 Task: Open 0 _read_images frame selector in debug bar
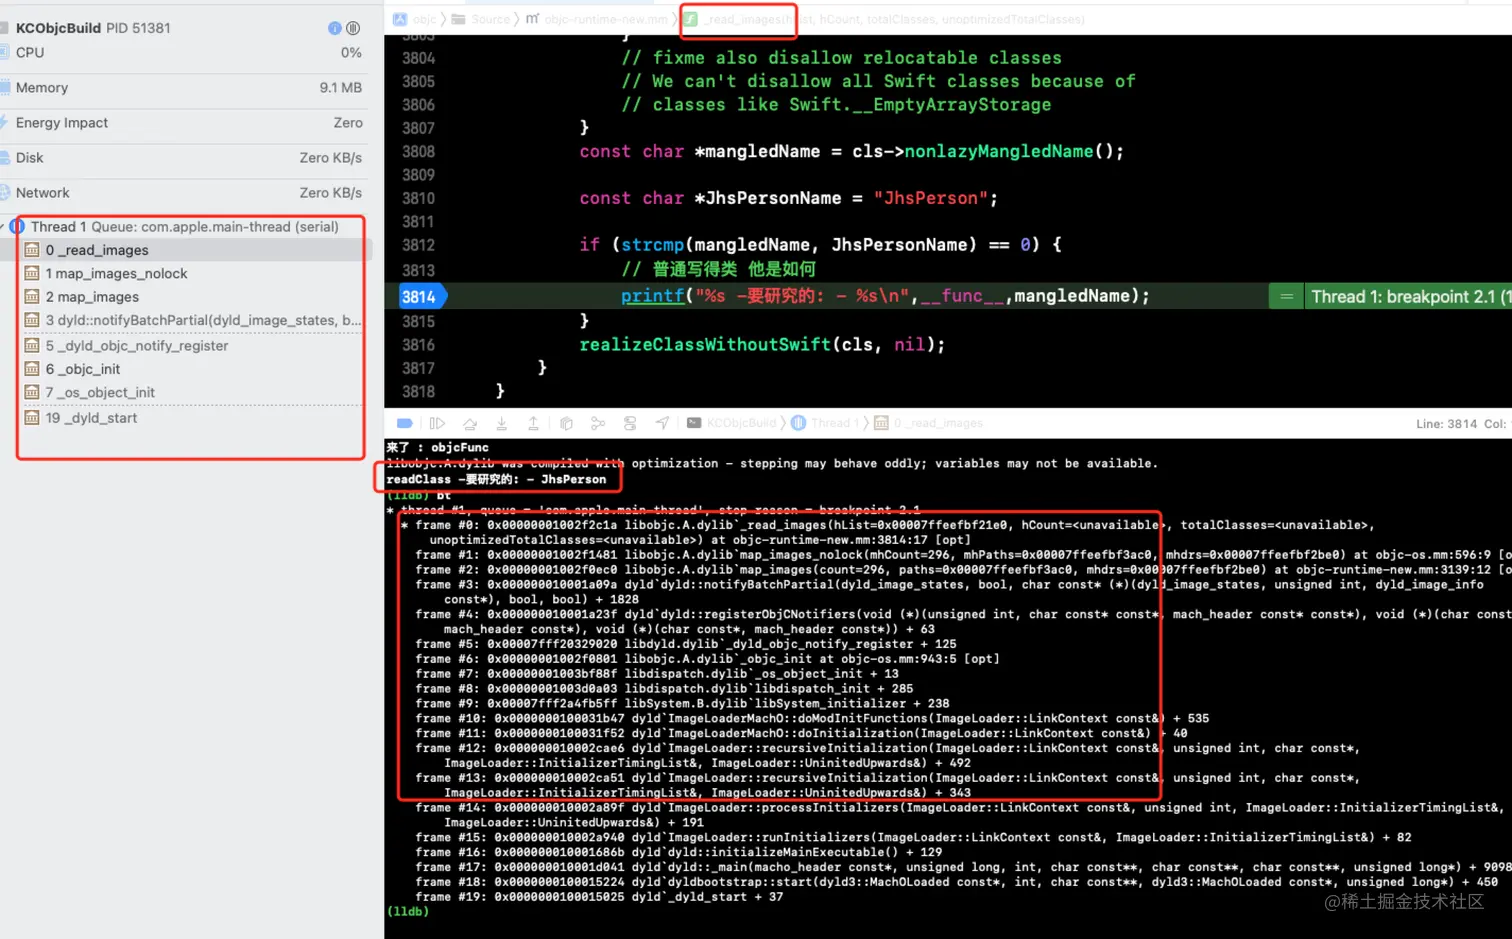point(929,423)
